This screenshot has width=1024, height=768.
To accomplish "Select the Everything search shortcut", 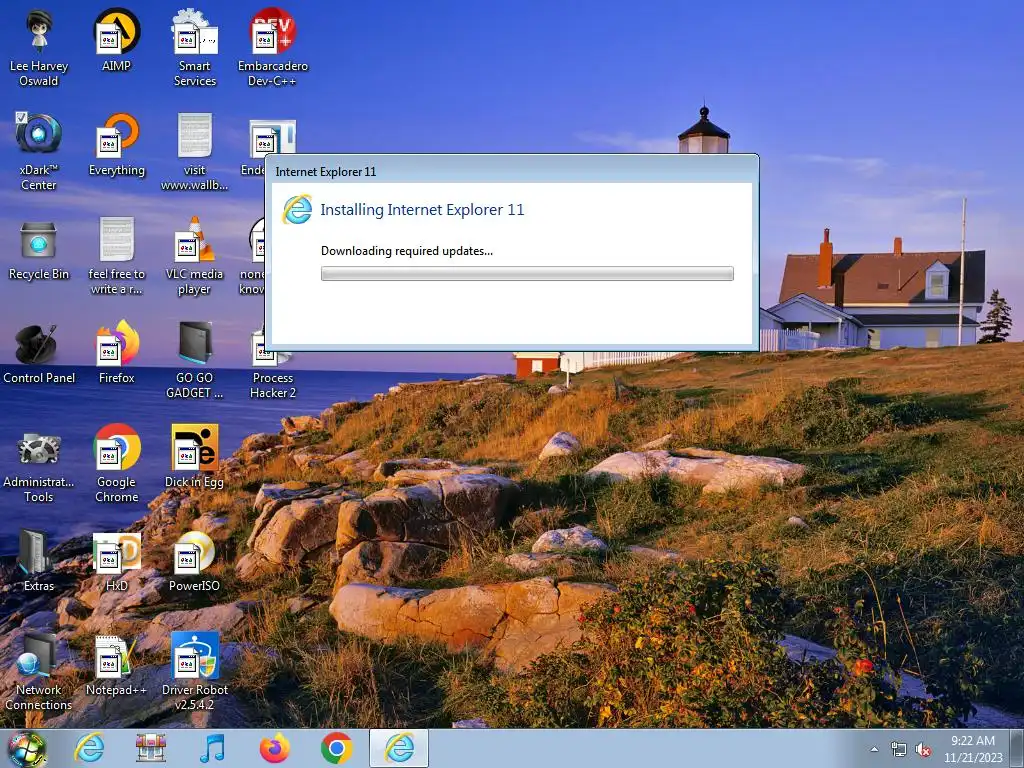I will coord(116,144).
